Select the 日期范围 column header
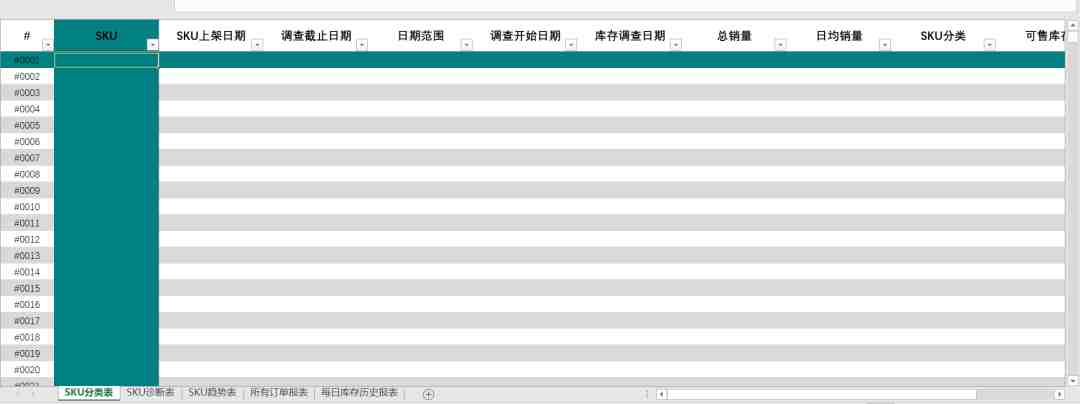 (421, 36)
